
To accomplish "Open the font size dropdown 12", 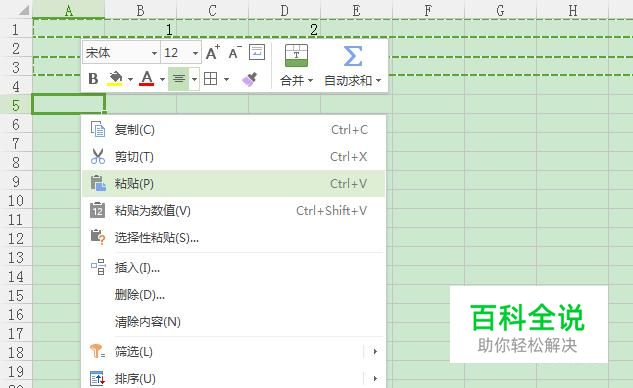I will [195, 53].
